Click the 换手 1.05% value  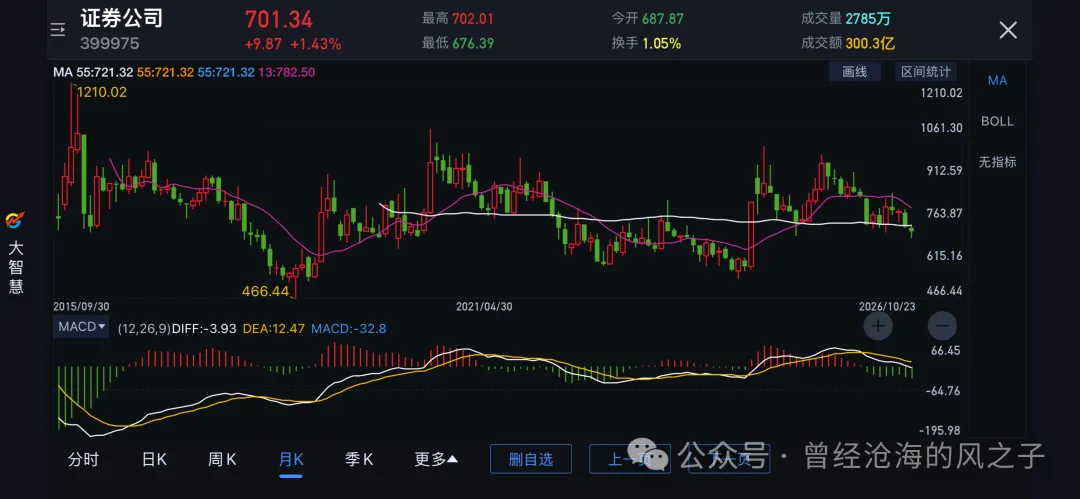(x=661, y=43)
